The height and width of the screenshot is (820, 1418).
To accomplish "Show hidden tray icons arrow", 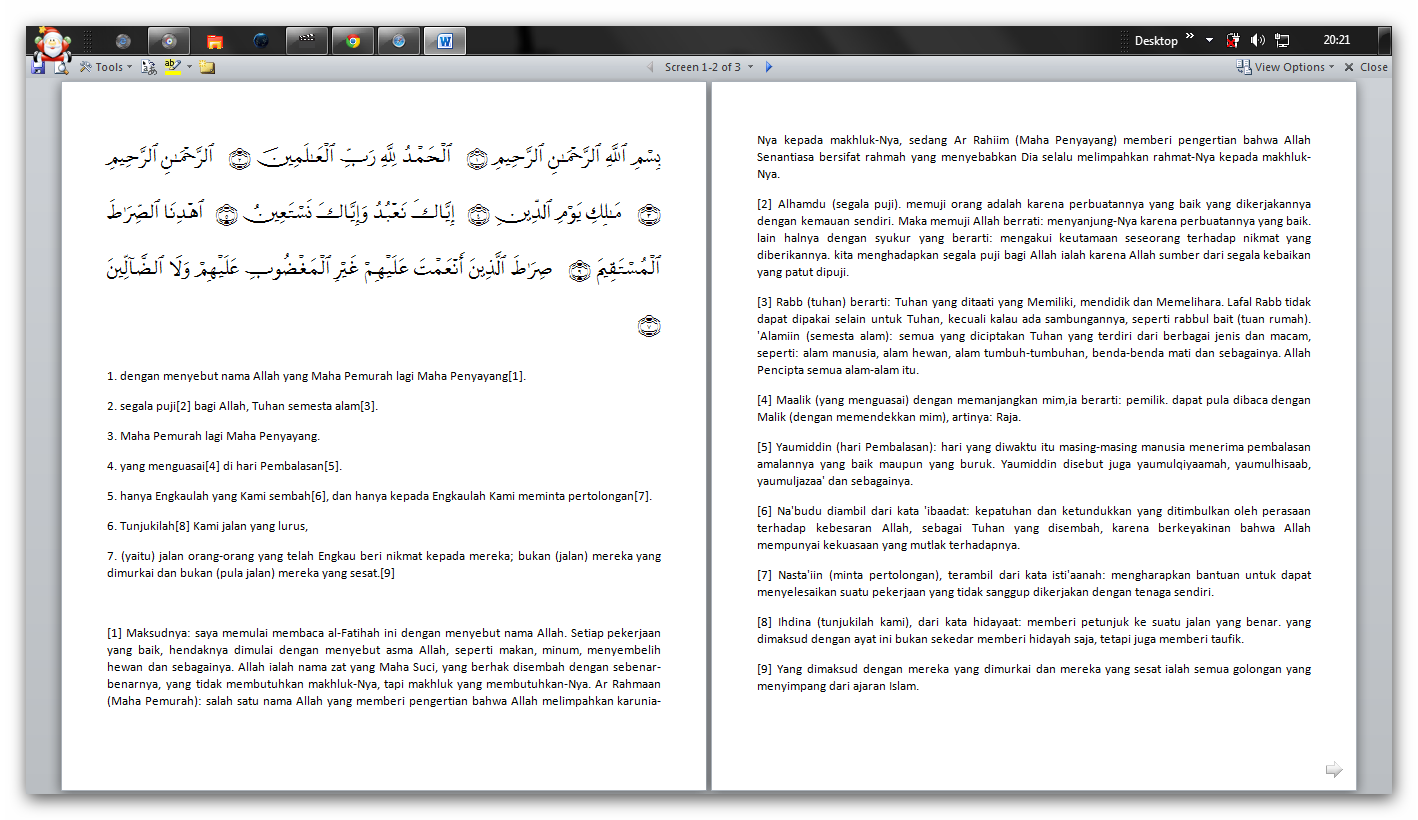I will click(1209, 41).
